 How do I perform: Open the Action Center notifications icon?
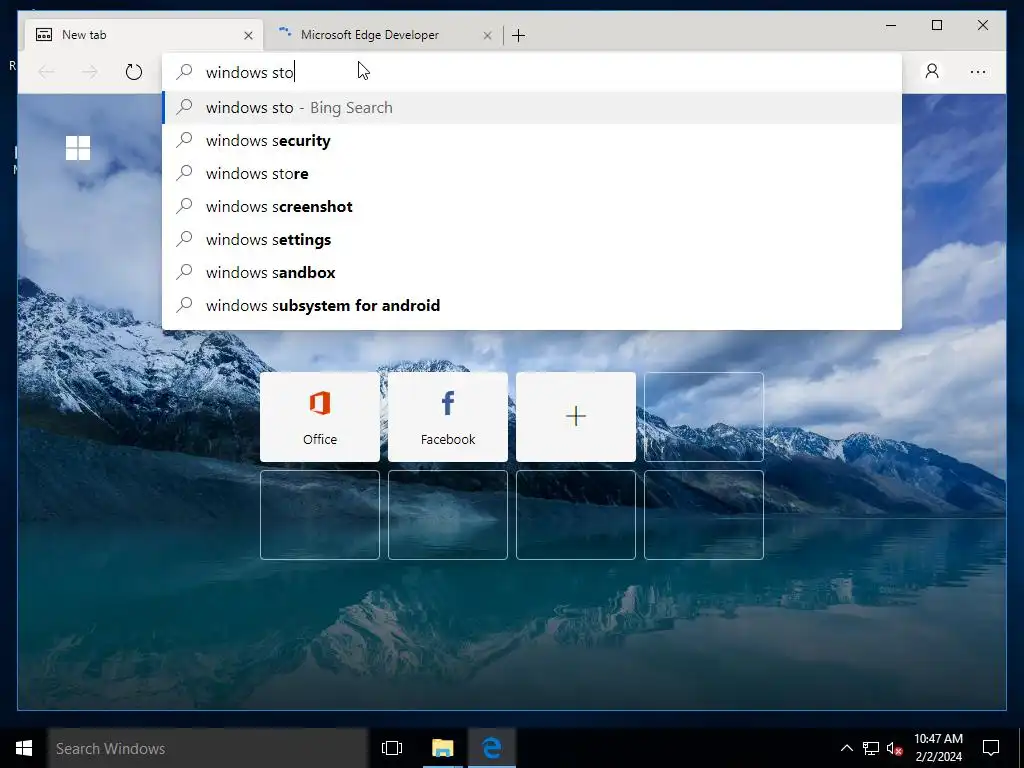point(991,748)
